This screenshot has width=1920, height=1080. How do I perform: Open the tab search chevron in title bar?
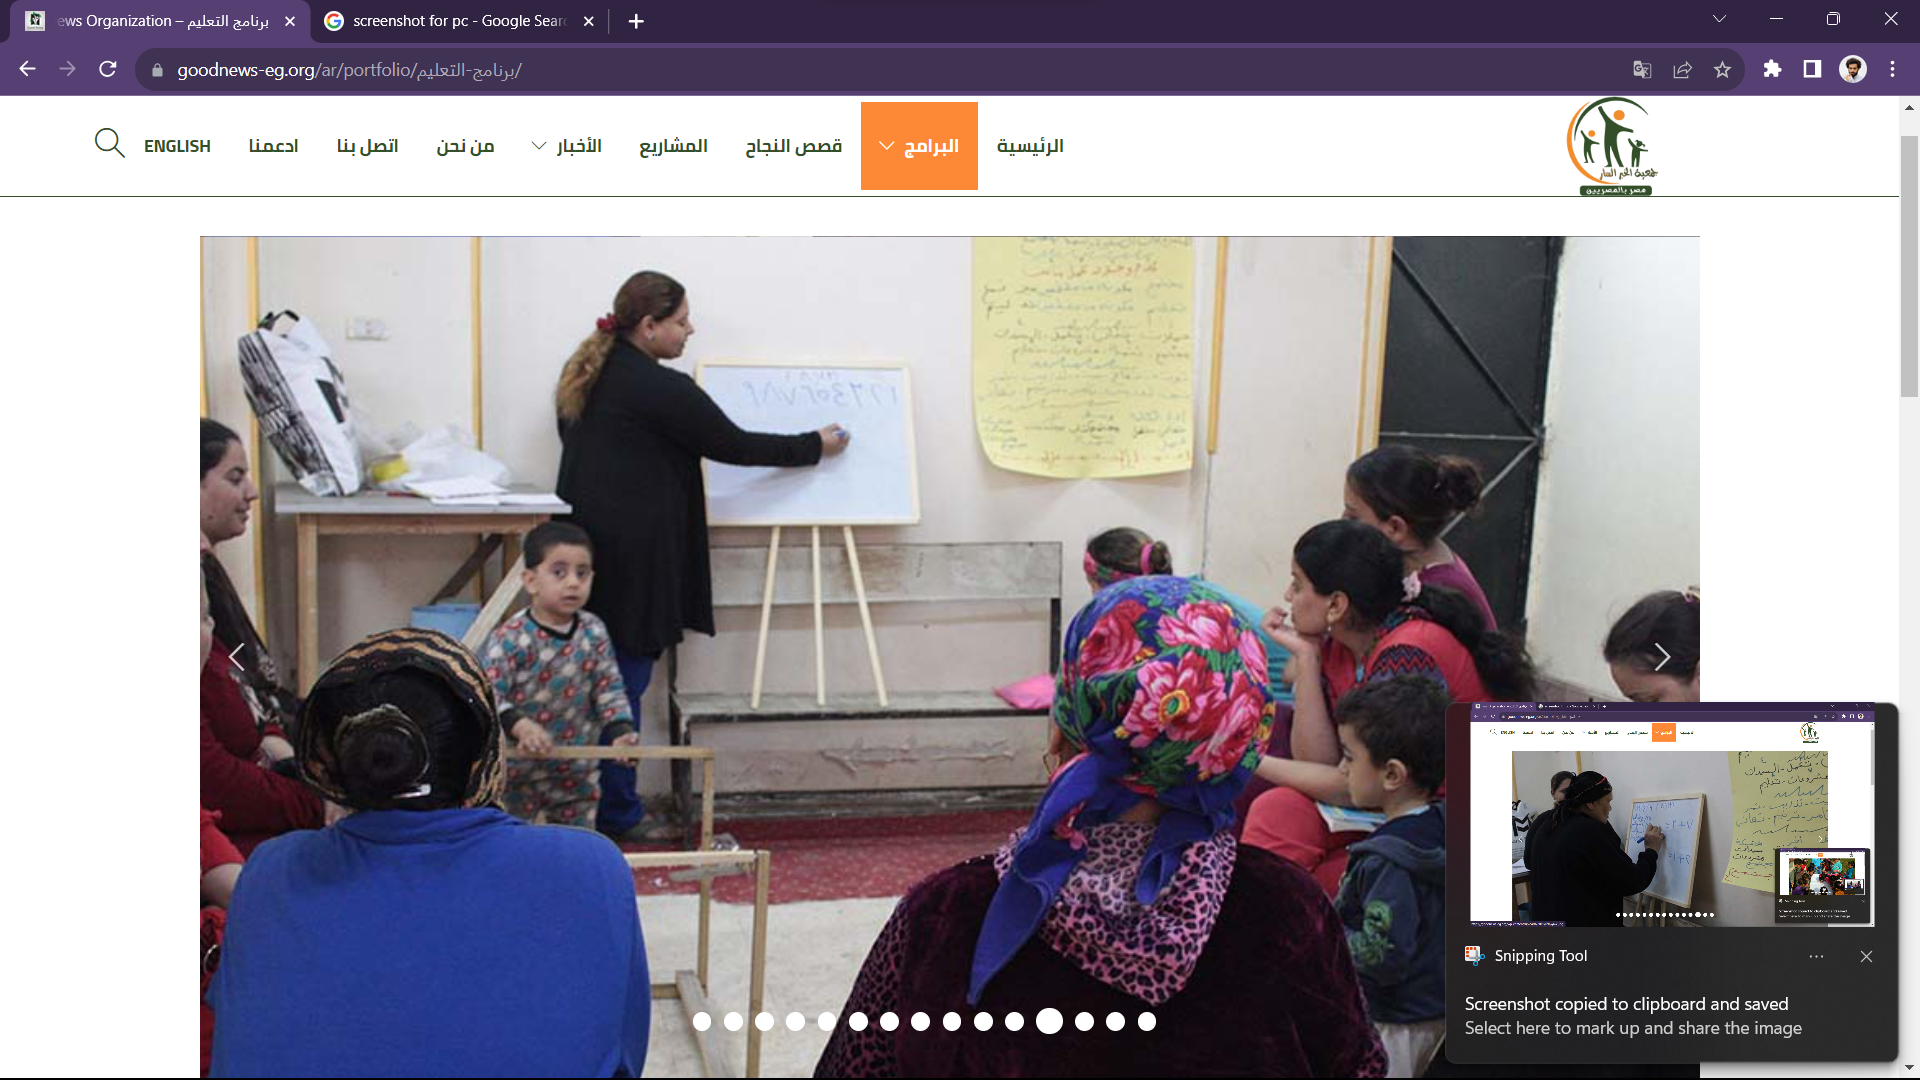1719,19
